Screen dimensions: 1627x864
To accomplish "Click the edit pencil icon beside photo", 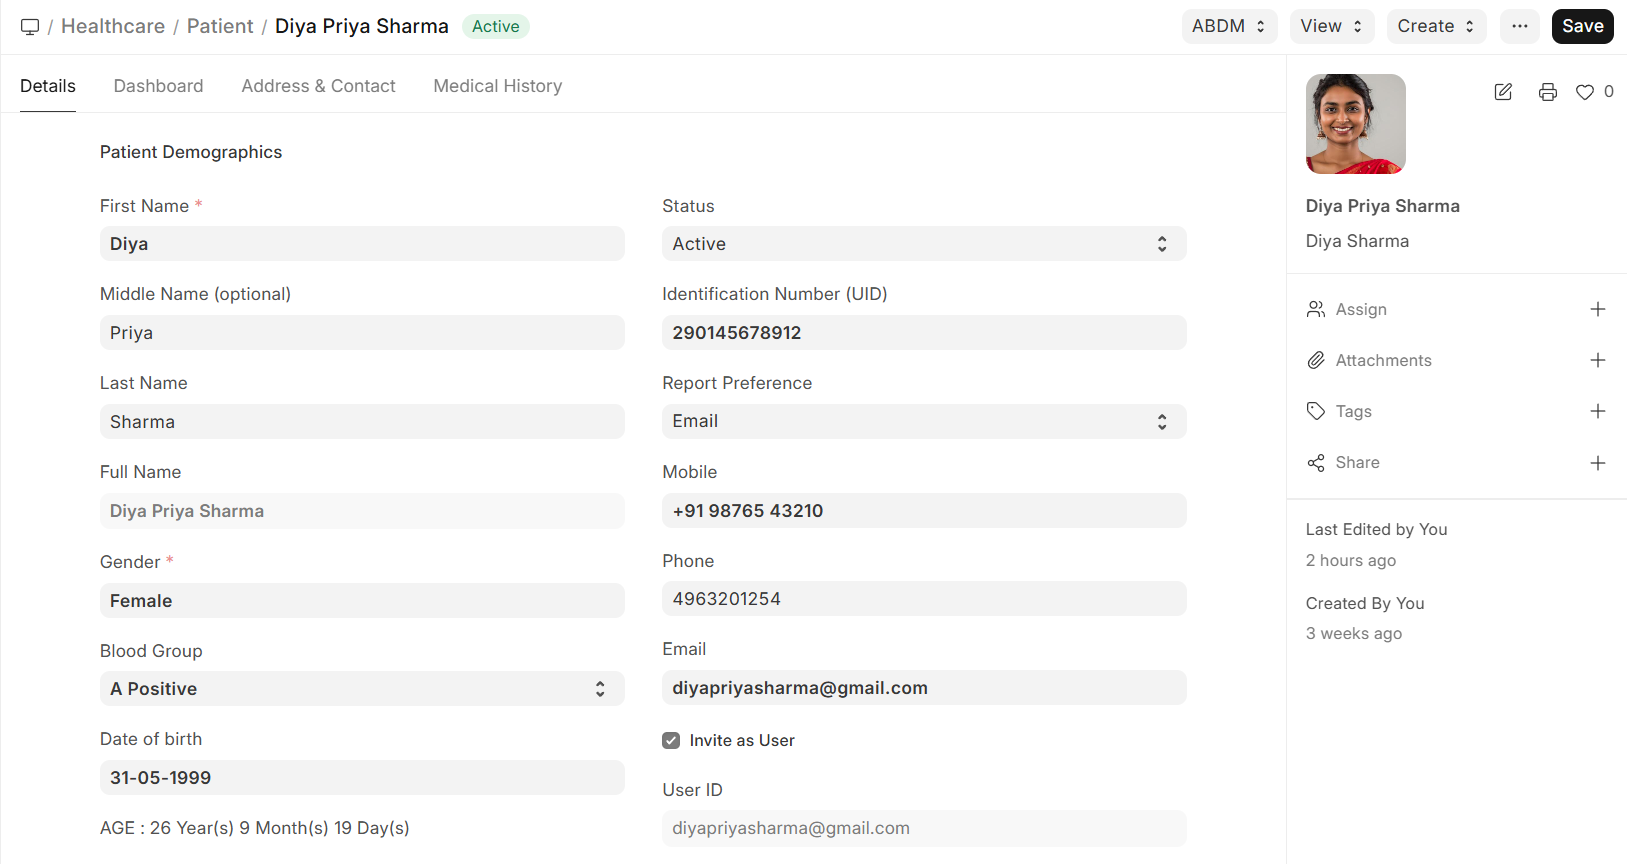I will pos(1503,92).
